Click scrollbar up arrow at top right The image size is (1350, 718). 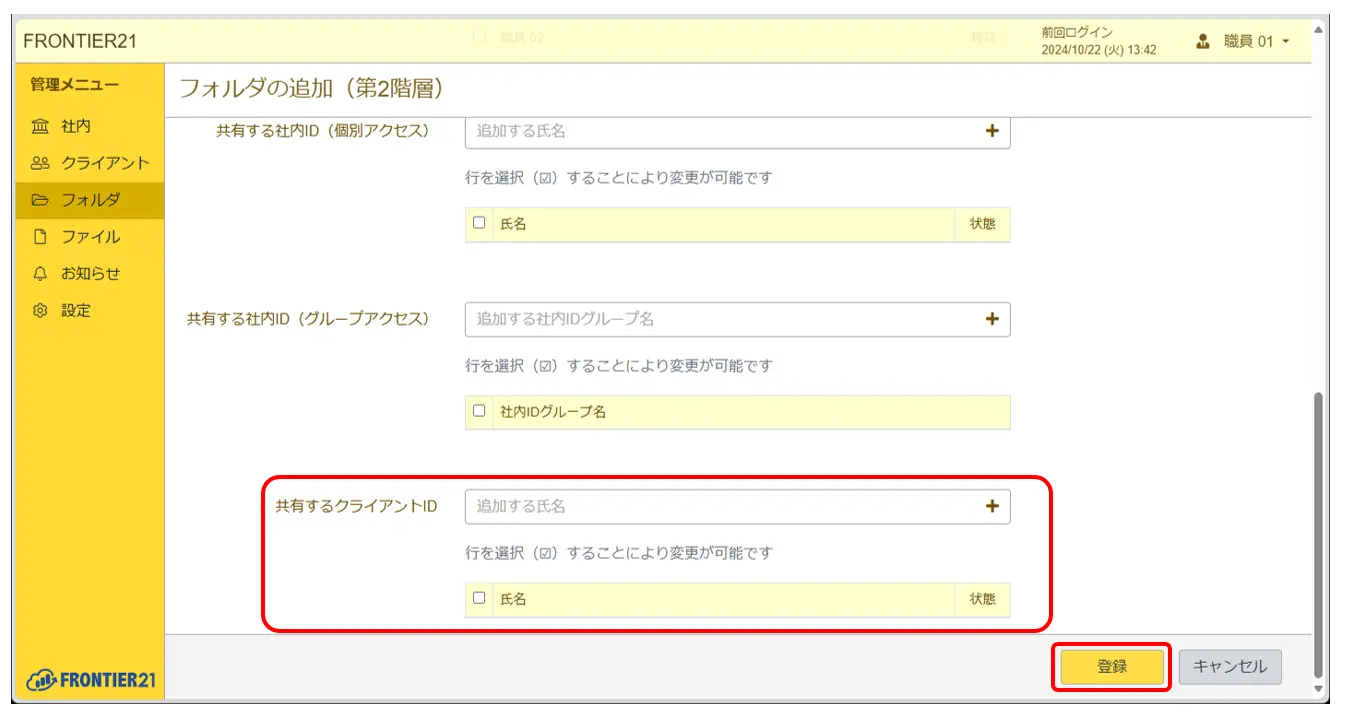(x=1318, y=31)
